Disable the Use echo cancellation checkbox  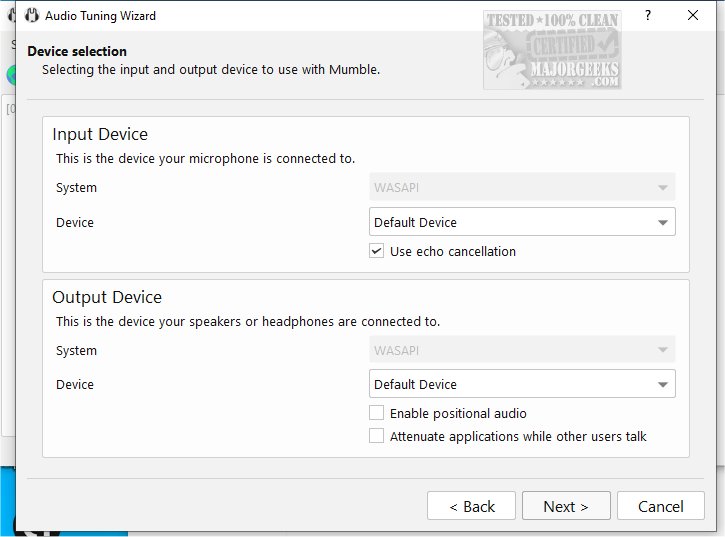pyautogui.click(x=377, y=251)
